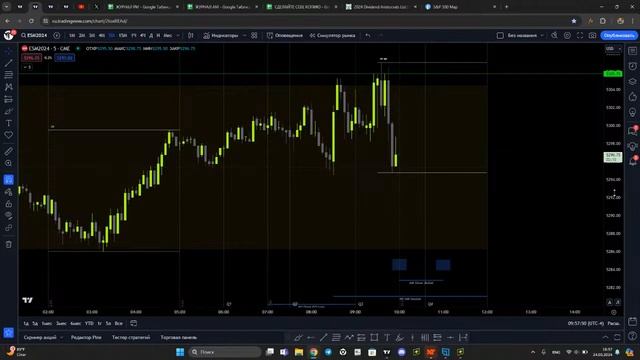Toggle lock all drawings
Viewport: 640px width, 360px height.
click(x=9, y=204)
